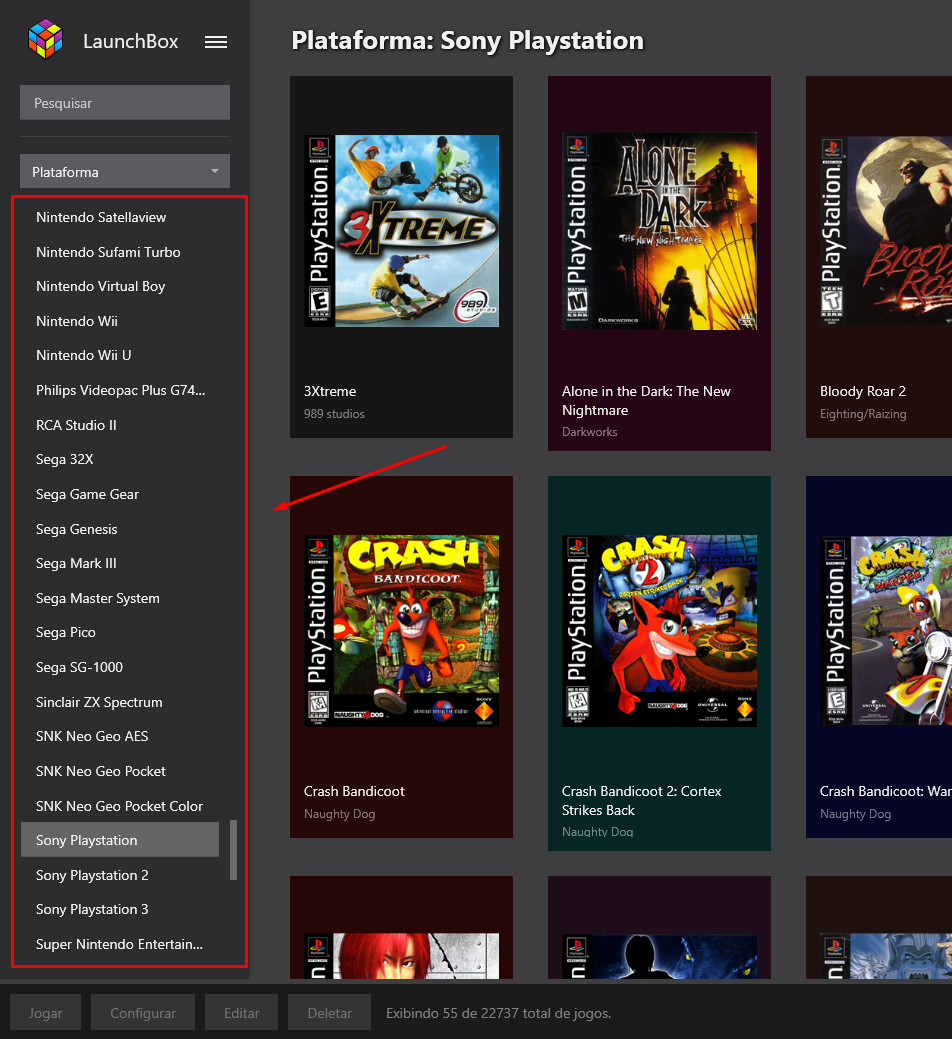Select Alone in the Dark cover art
Image resolution: width=952 pixels, height=1039 pixels.
click(x=659, y=231)
